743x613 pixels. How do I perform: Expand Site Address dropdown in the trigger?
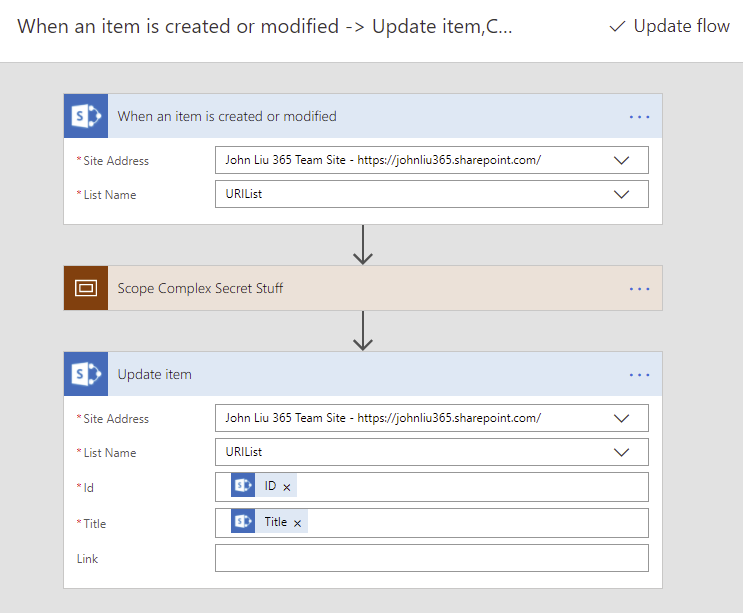tap(621, 160)
